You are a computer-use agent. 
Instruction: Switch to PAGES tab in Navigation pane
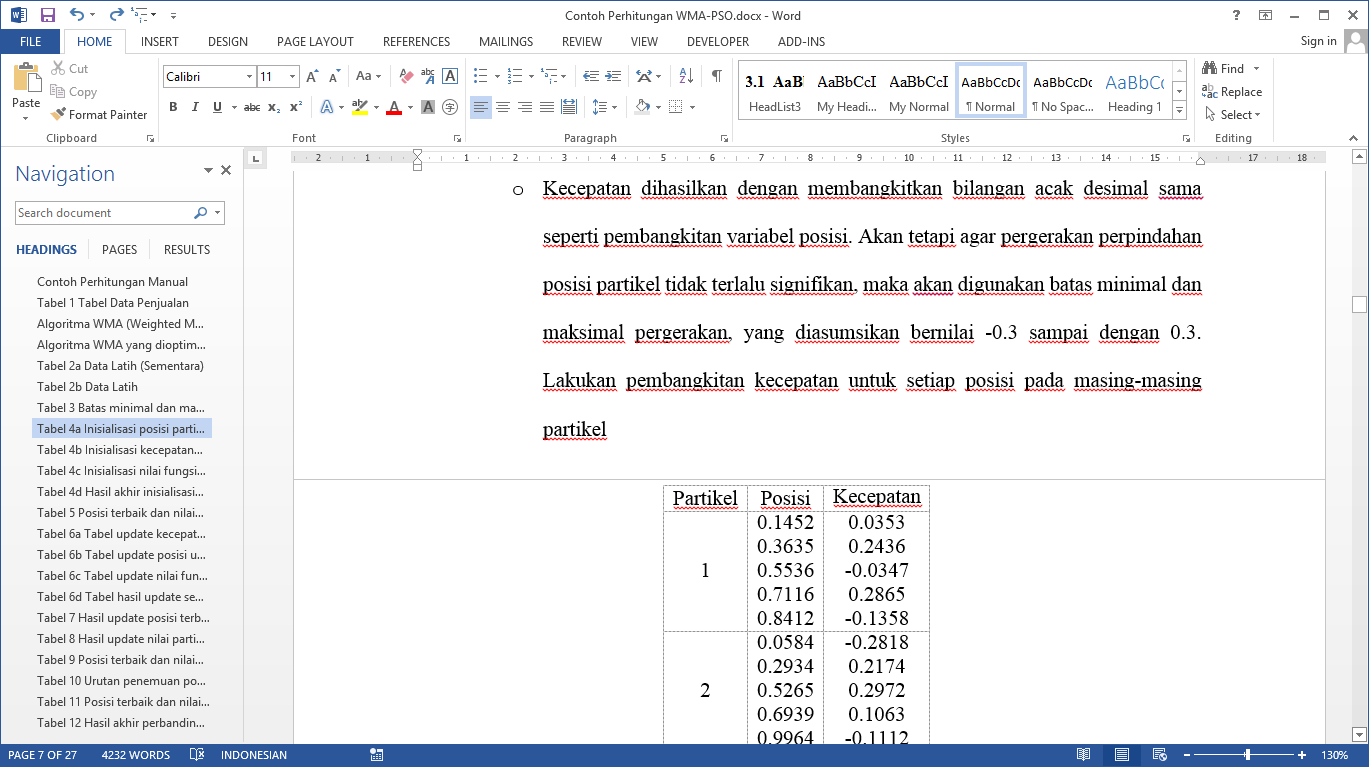coord(119,250)
